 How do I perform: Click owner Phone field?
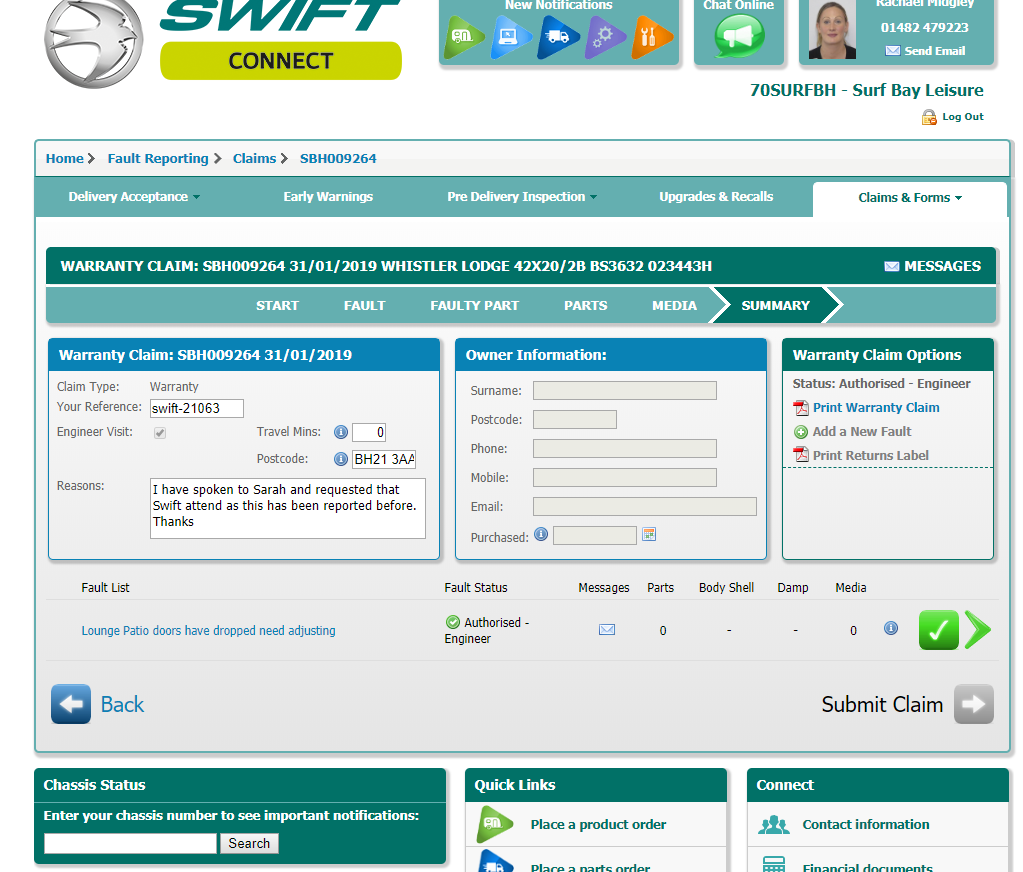pyautogui.click(x=624, y=449)
